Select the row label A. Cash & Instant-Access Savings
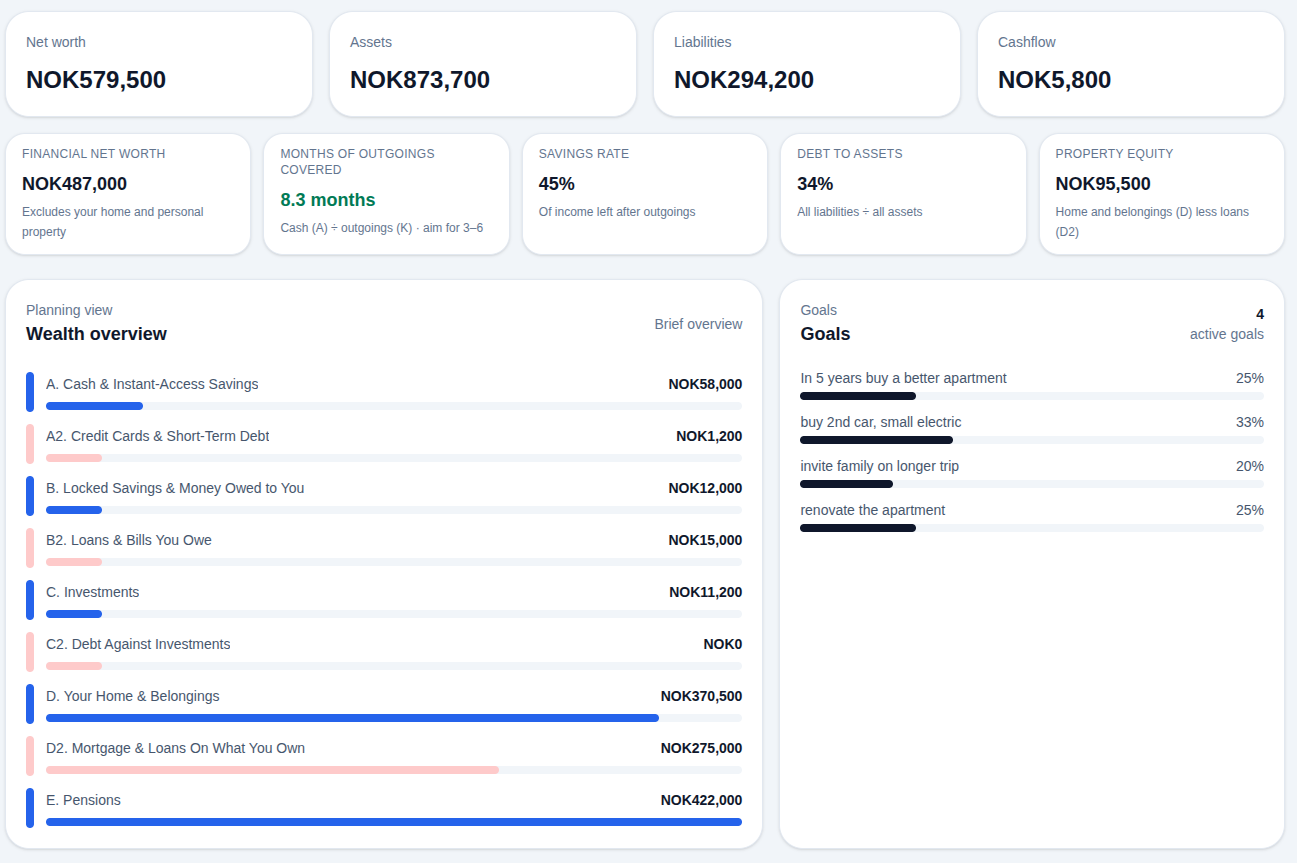This screenshot has width=1297, height=863. pos(152,384)
